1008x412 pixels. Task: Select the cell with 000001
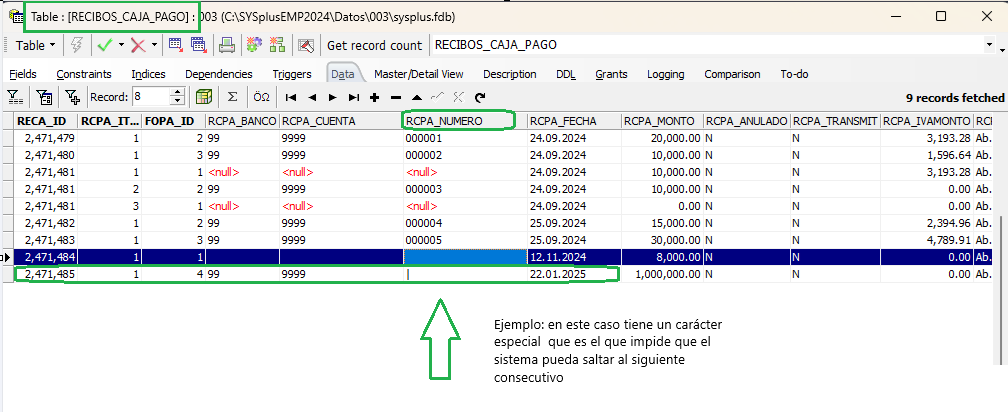(465, 138)
